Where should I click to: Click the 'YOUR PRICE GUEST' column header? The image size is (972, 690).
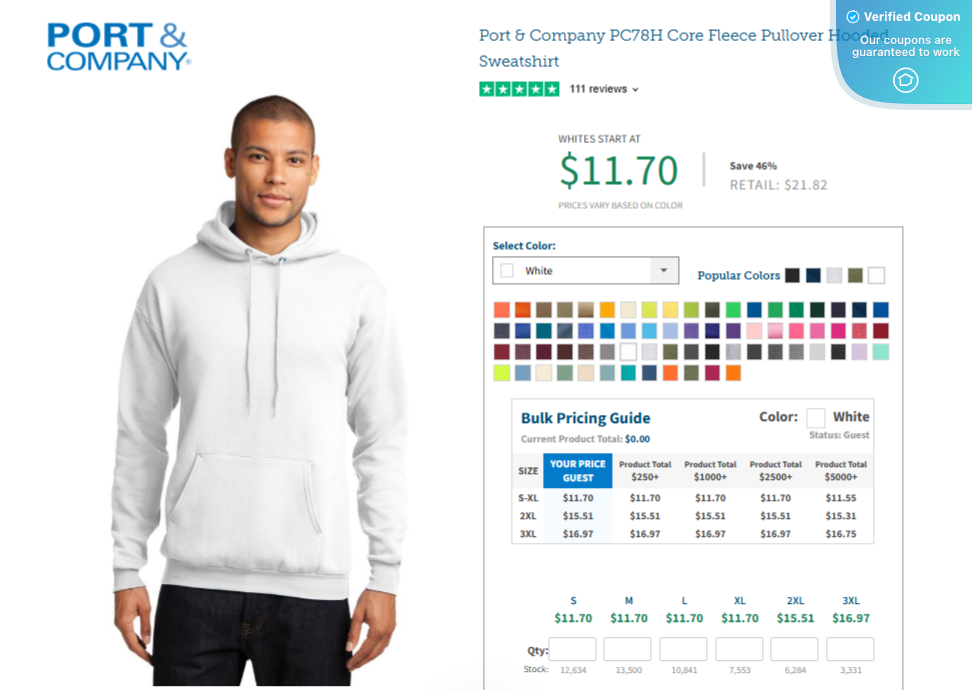click(577, 470)
